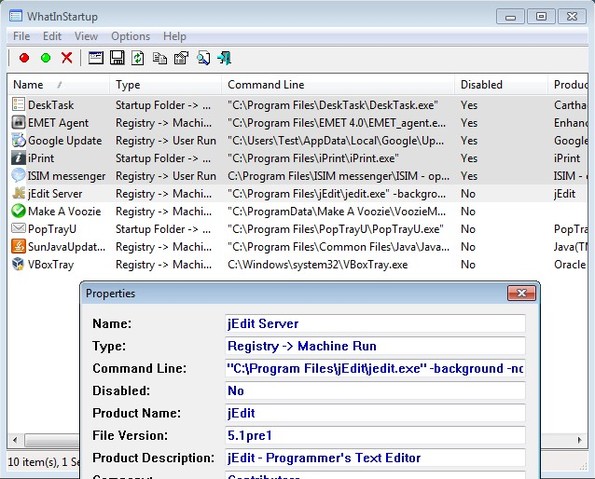
Task: Click the horizontal scrollbar right arrow
Action: (580, 440)
